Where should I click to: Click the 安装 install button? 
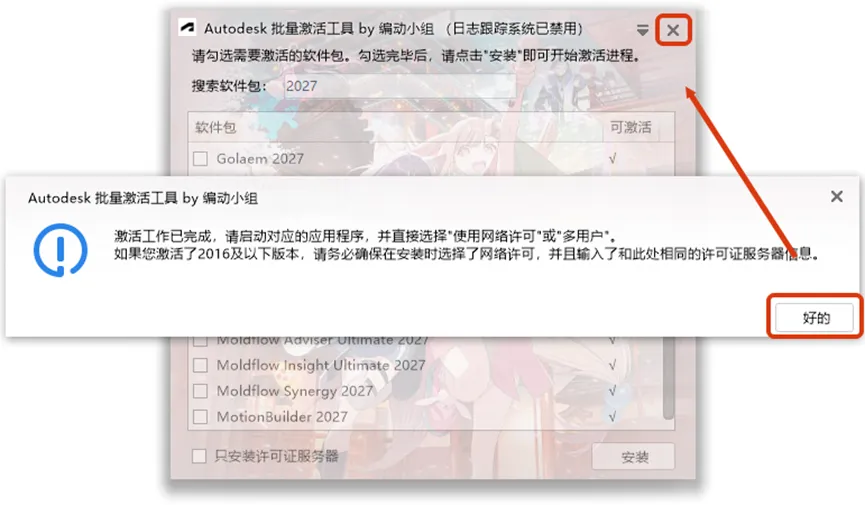[x=634, y=457]
